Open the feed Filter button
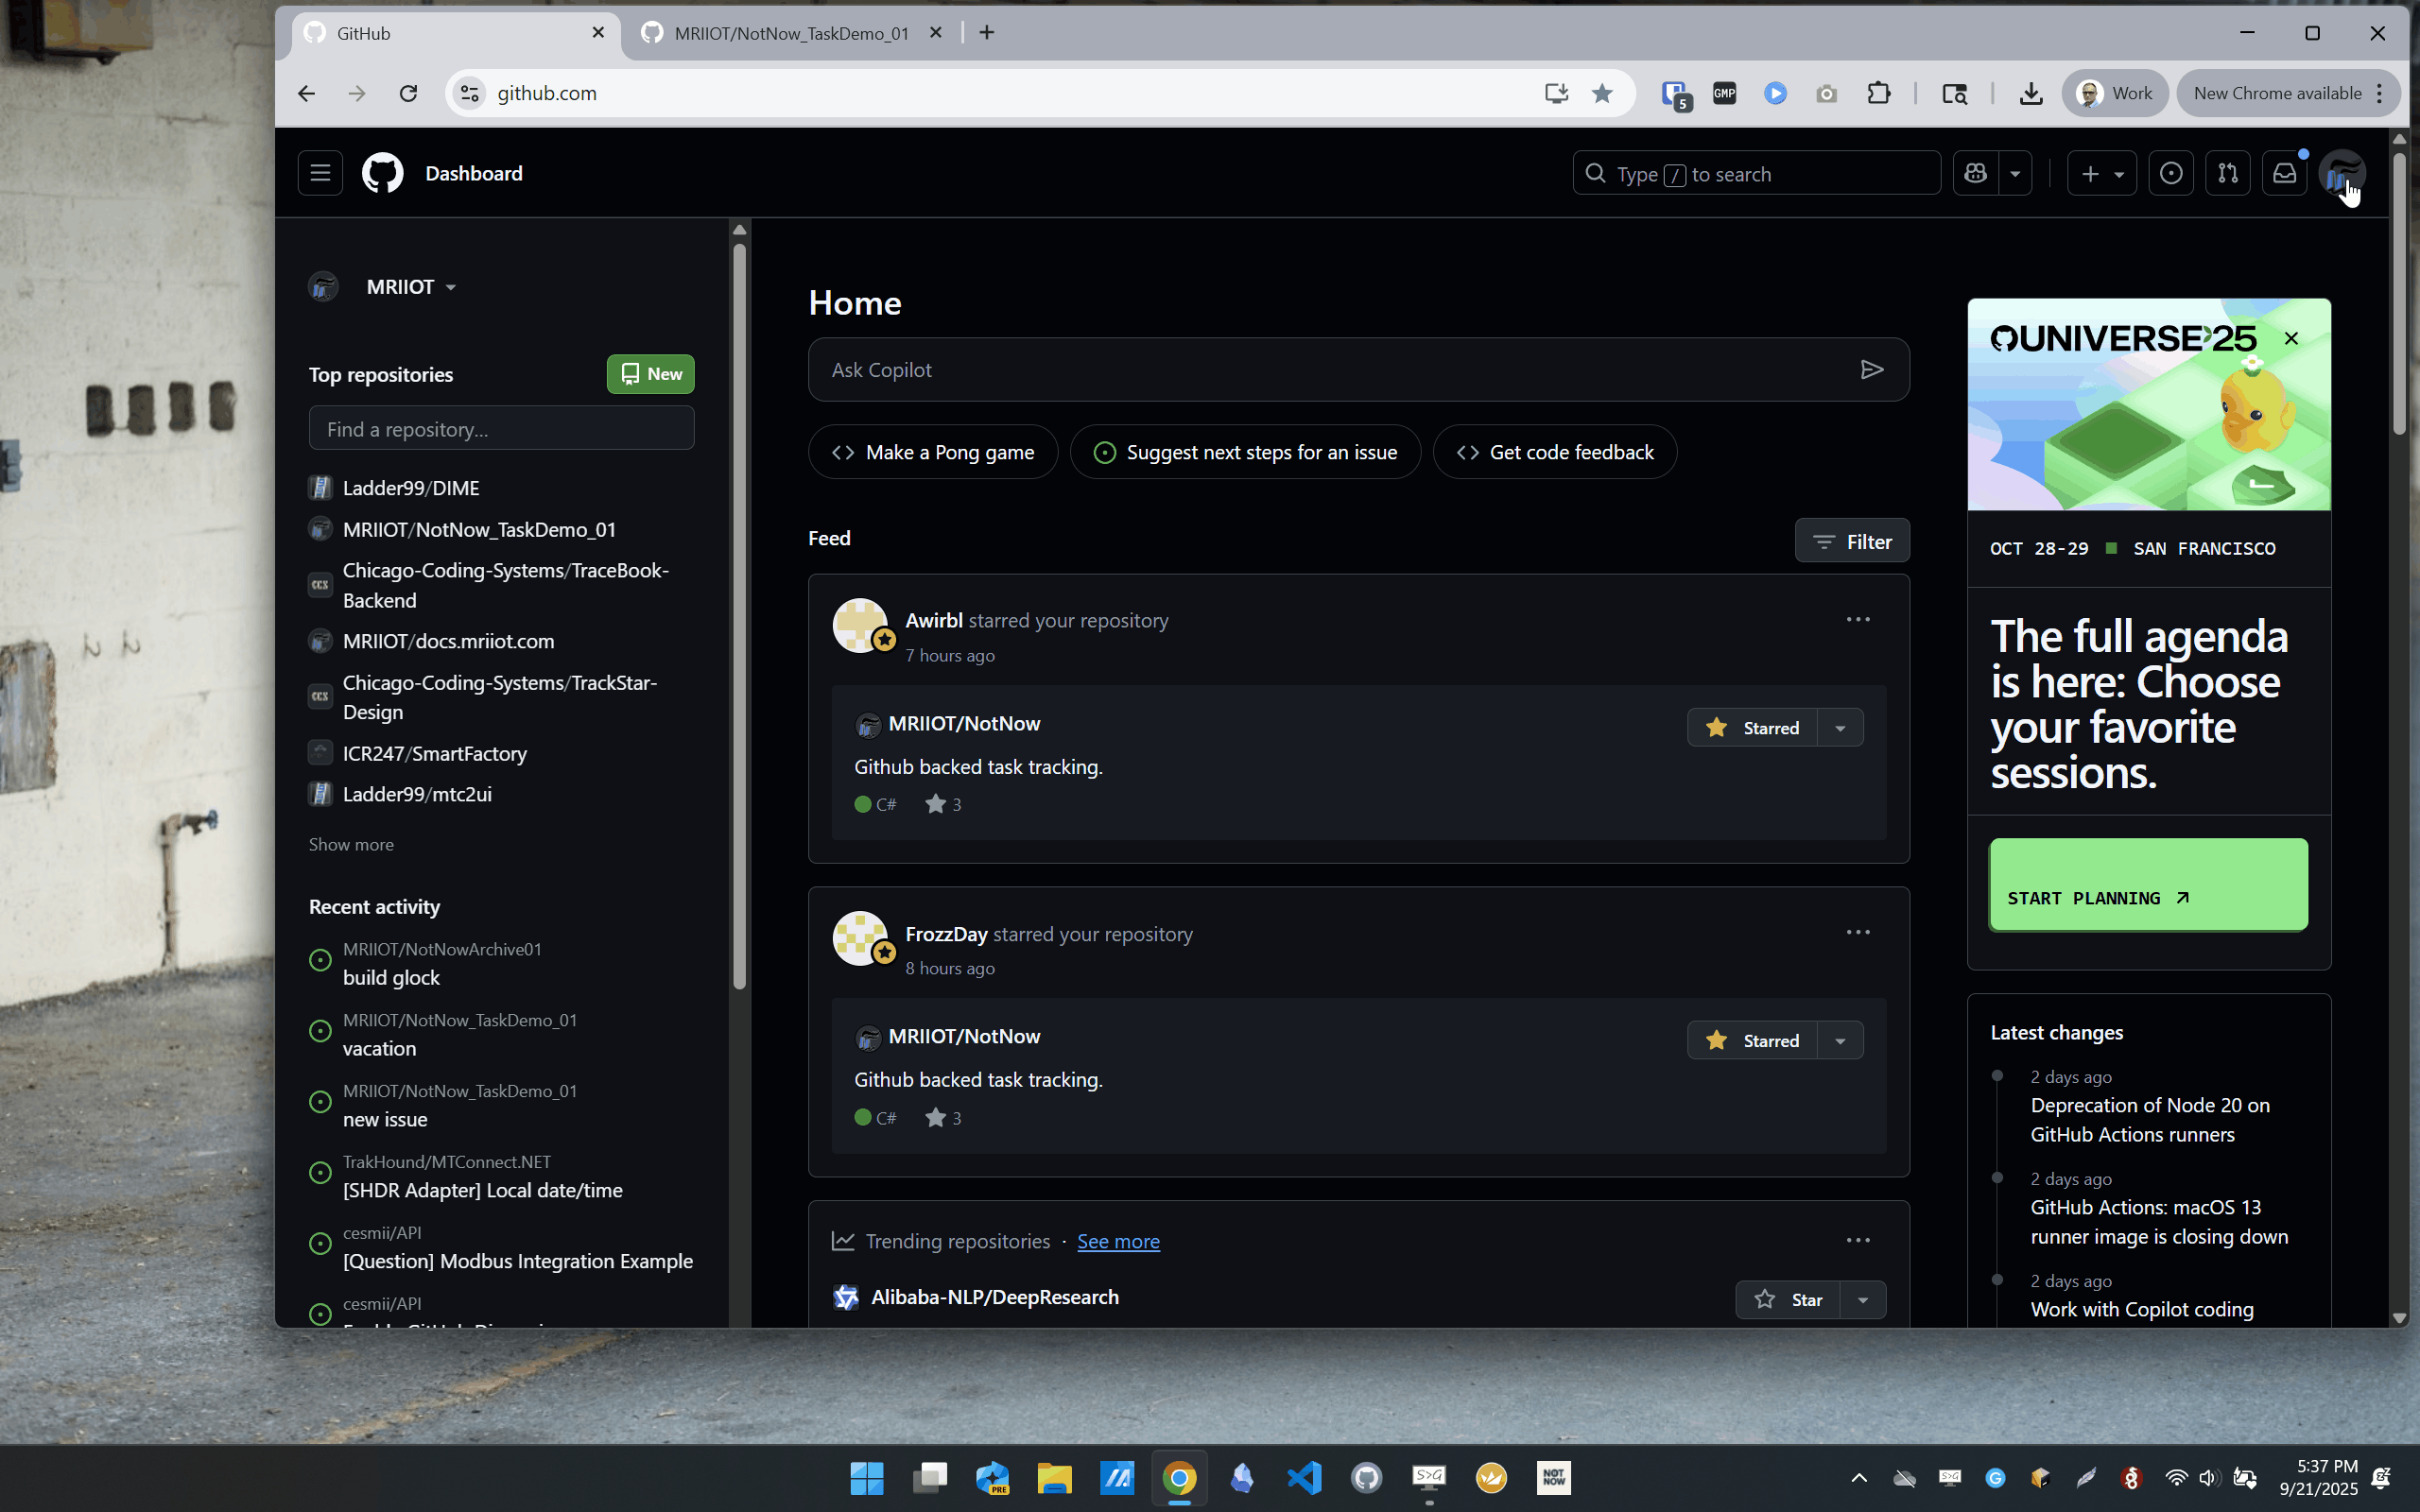This screenshot has width=2420, height=1512. [x=1852, y=541]
